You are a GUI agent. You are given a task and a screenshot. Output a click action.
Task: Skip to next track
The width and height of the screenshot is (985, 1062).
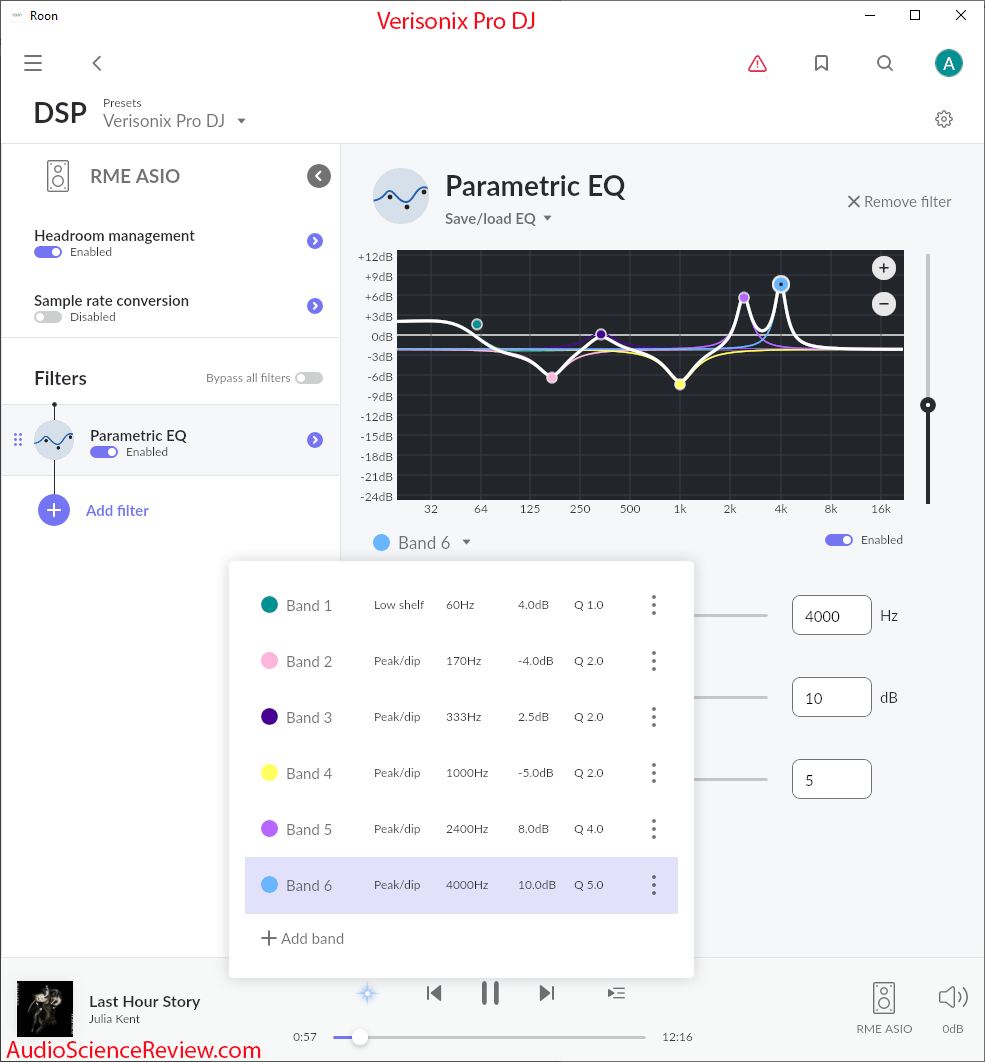(547, 994)
